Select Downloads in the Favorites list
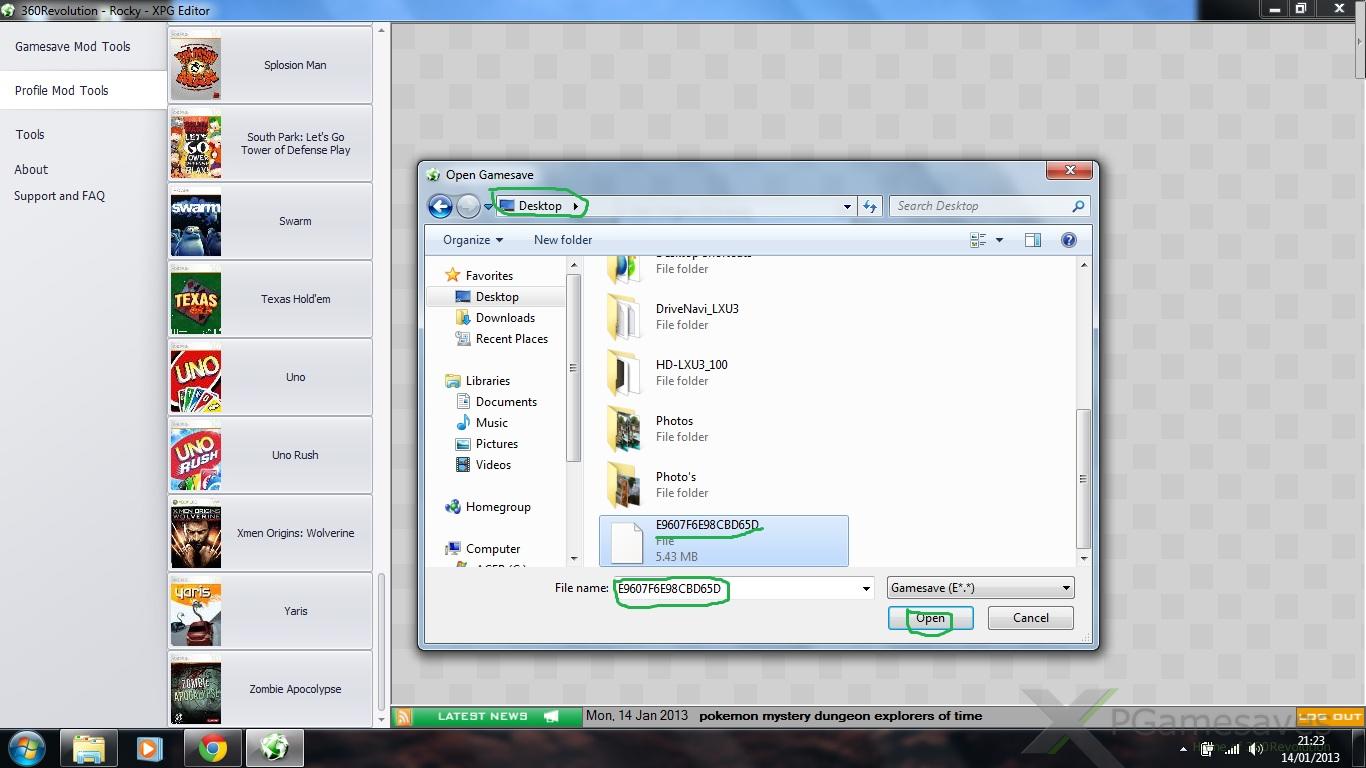The image size is (1366, 768). click(x=505, y=318)
